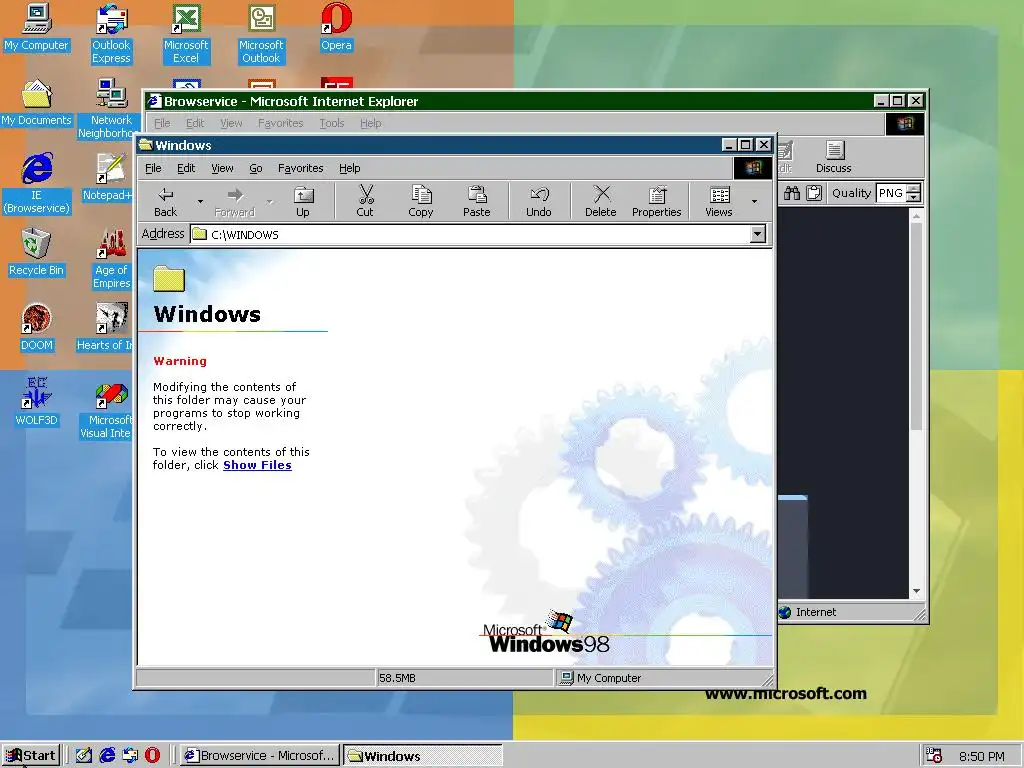Viewport: 1024px width, 768px height.
Task: Select the Network Neighborhood desktop icon
Action: [108, 108]
